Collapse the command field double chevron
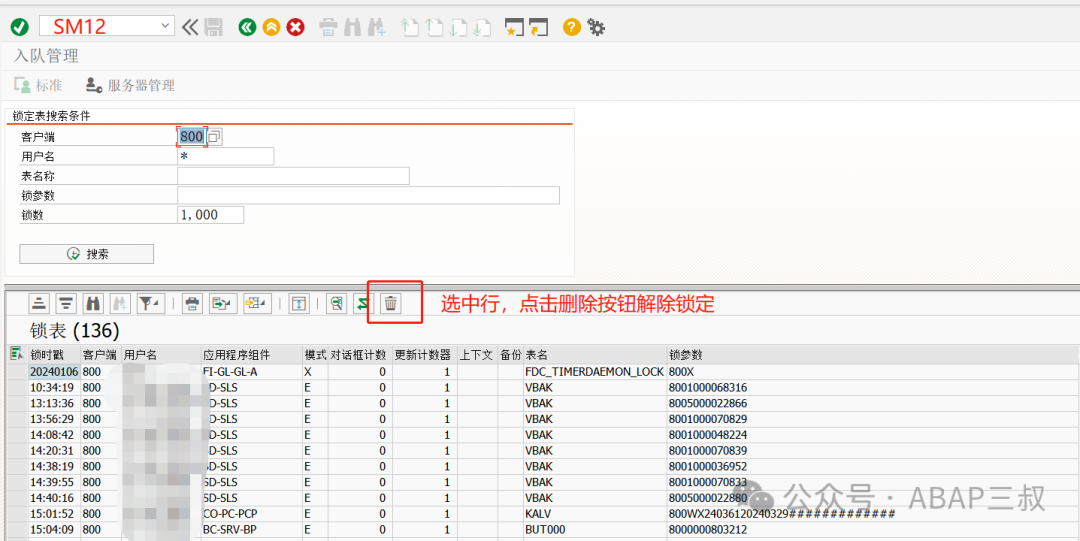The height and width of the screenshot is (541, 1080). coord(189,27)
